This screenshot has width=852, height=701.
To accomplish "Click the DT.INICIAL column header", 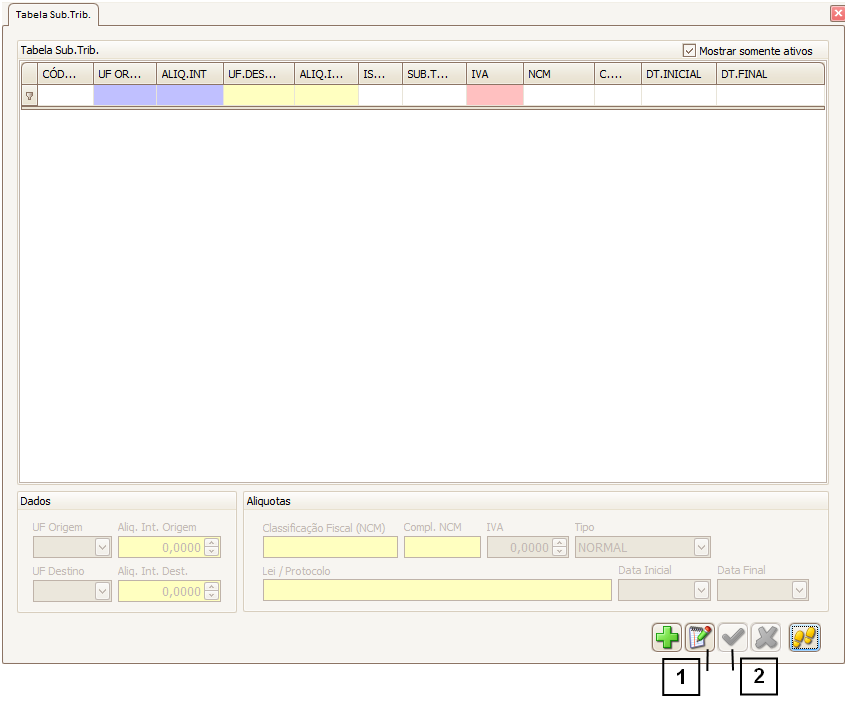I will tap(678, 74).
